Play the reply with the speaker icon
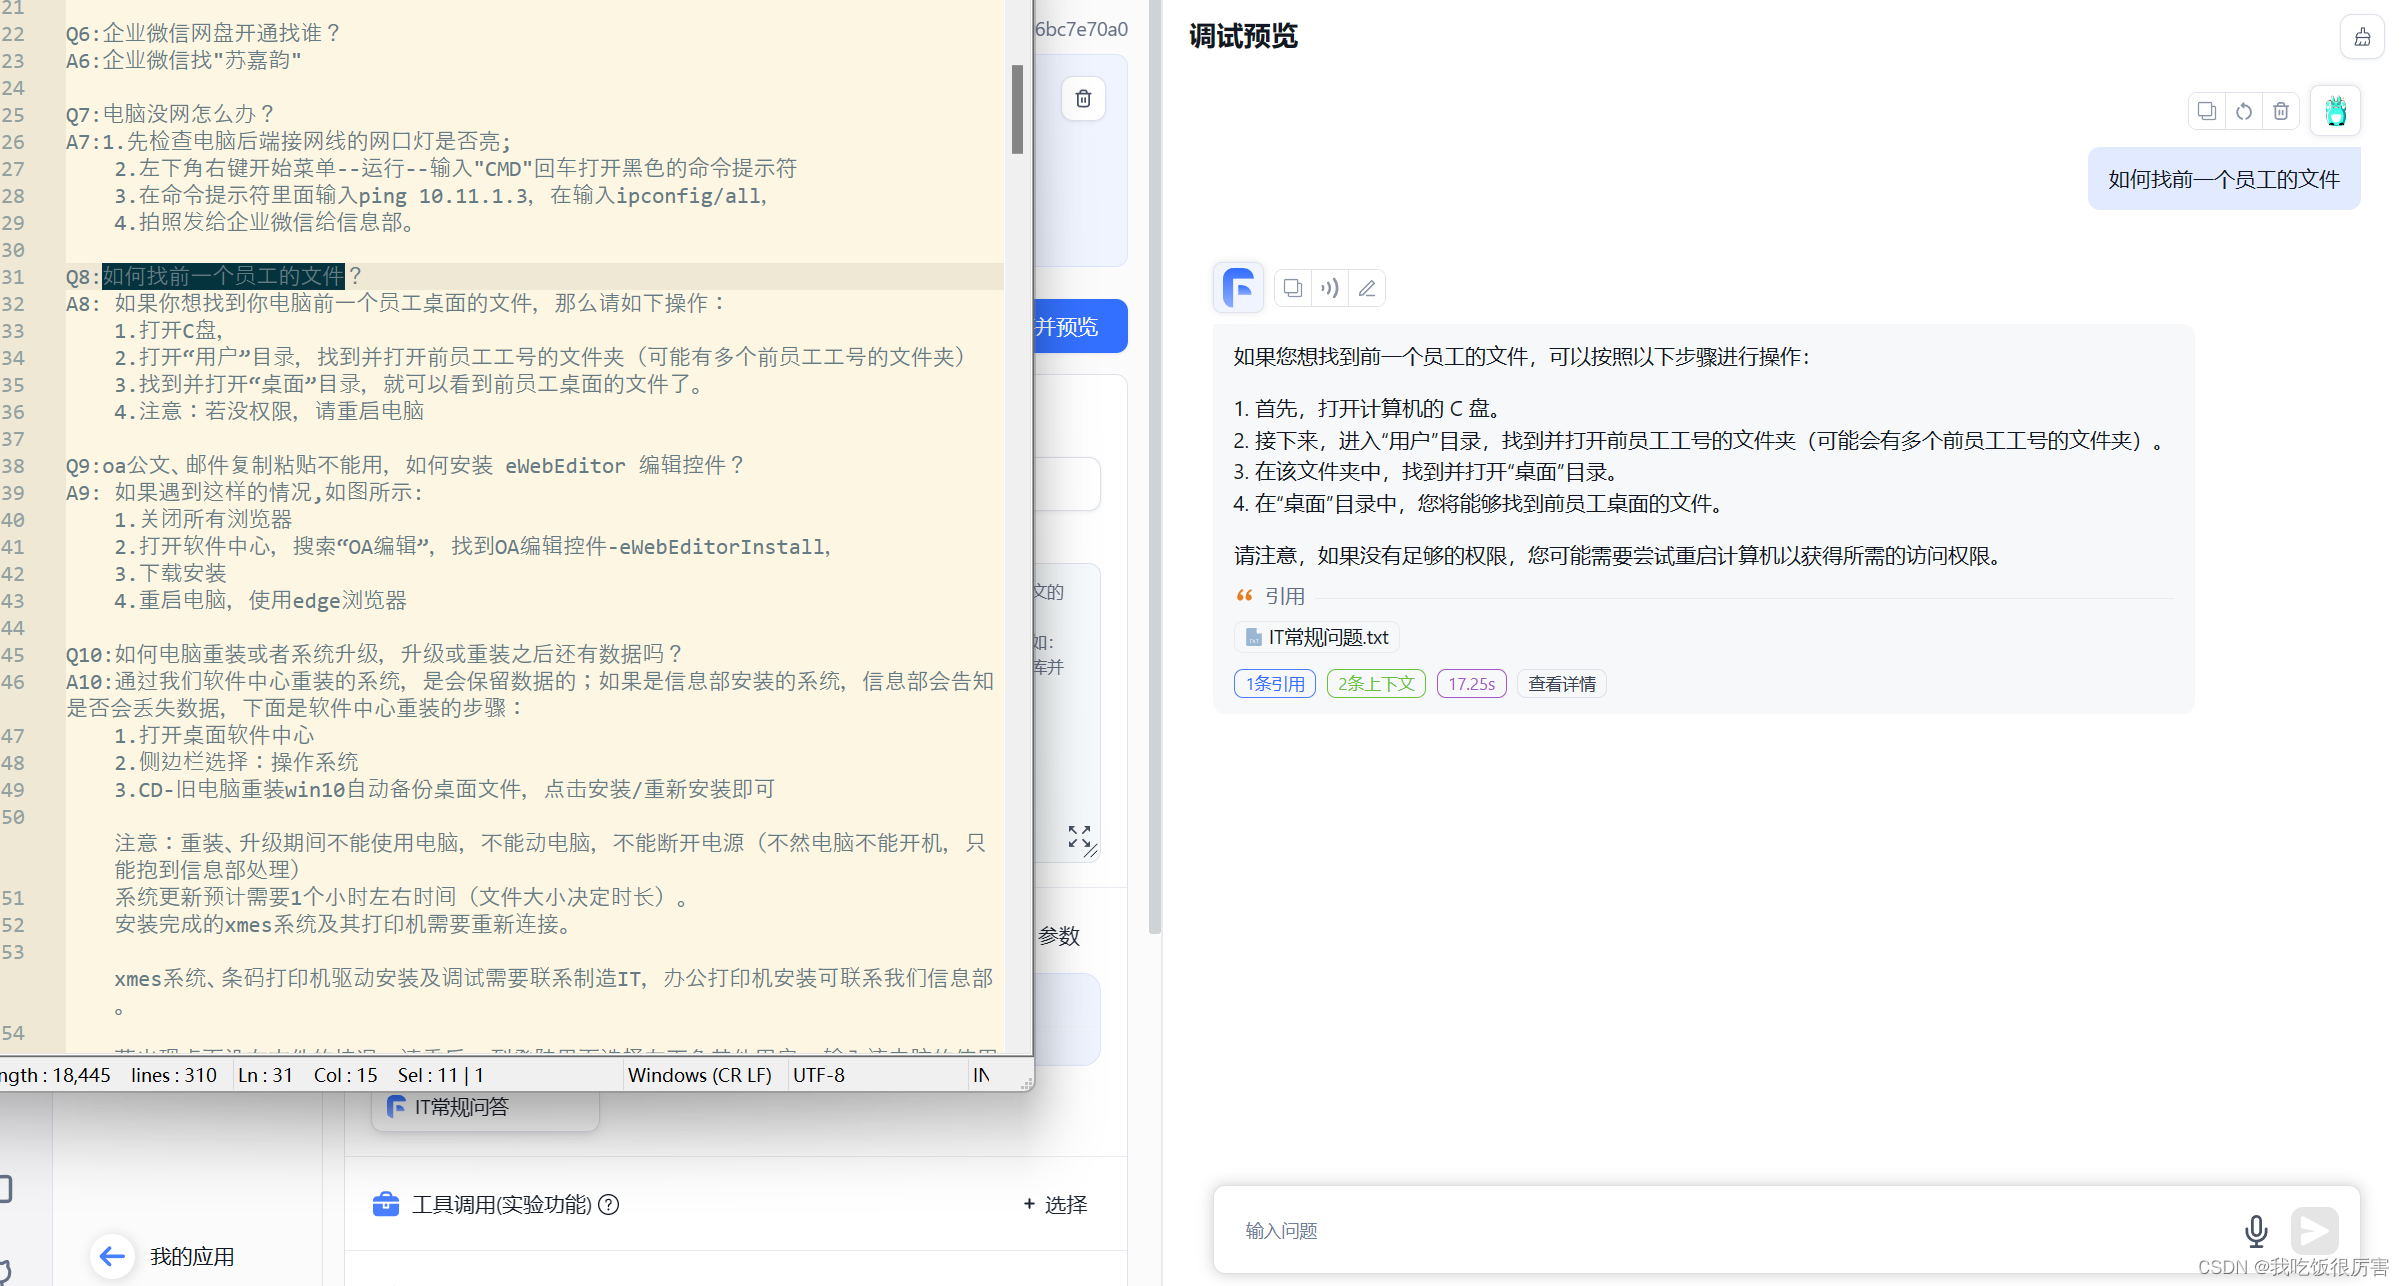The width and height of the screenshot is (2405, 1286). (x=1330, y=288)
